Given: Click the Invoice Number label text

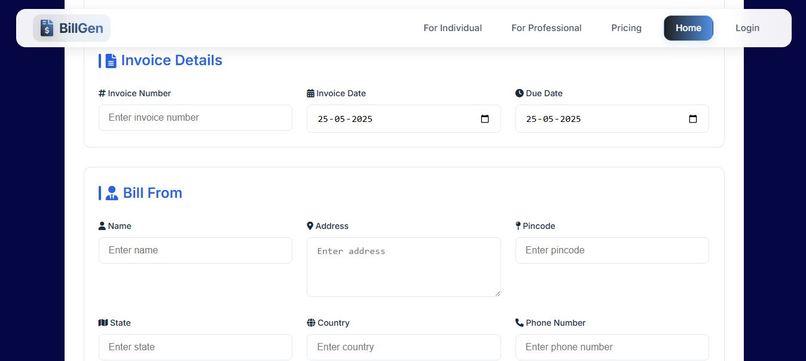Looking at the screenshot, I should click(x=139, y=93).
